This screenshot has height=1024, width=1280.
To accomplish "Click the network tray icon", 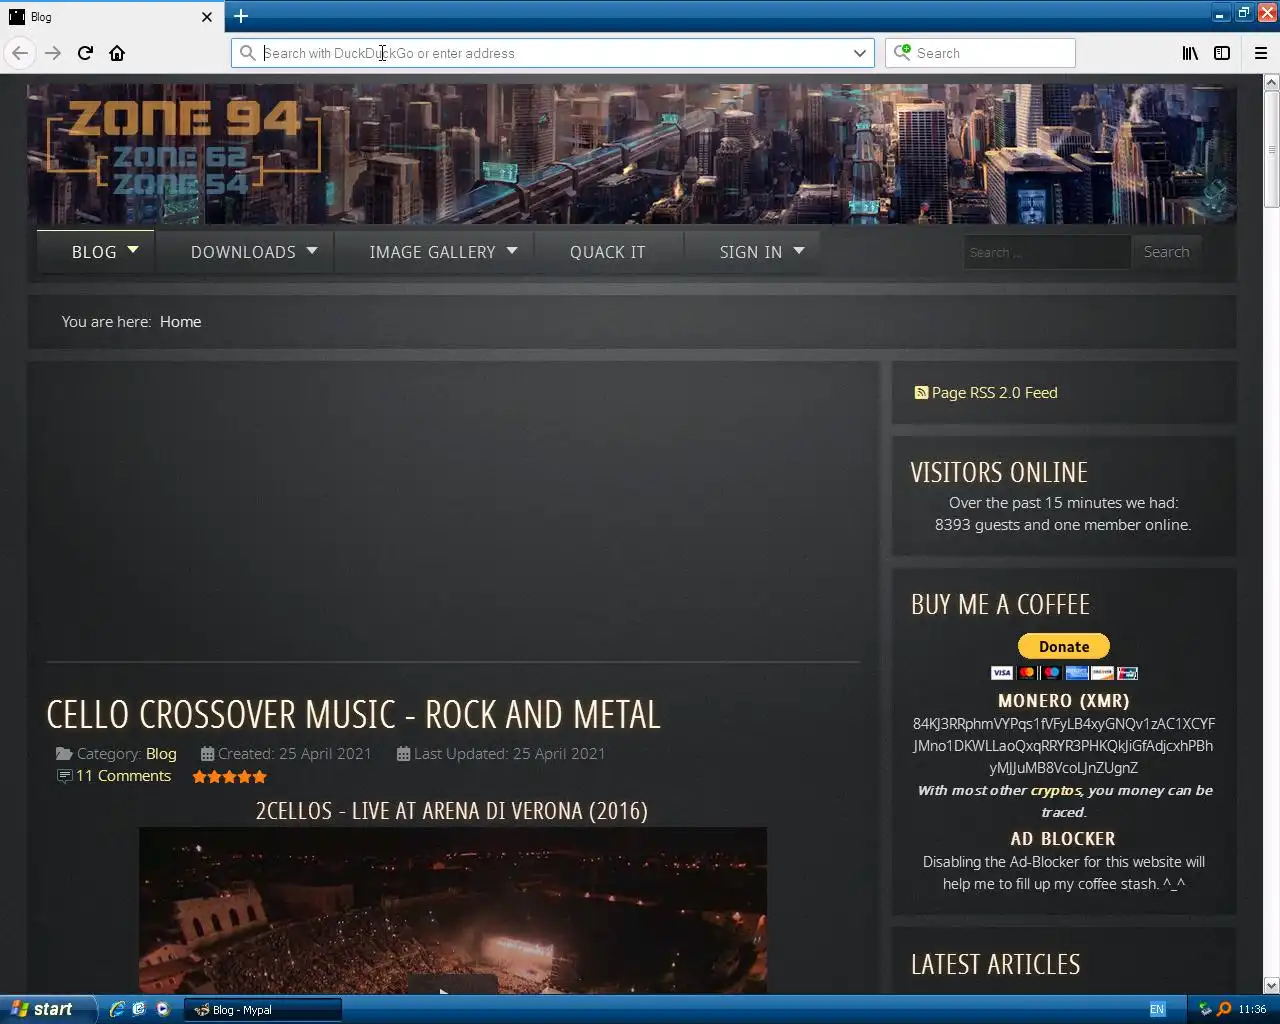I will point(1205,1010).
